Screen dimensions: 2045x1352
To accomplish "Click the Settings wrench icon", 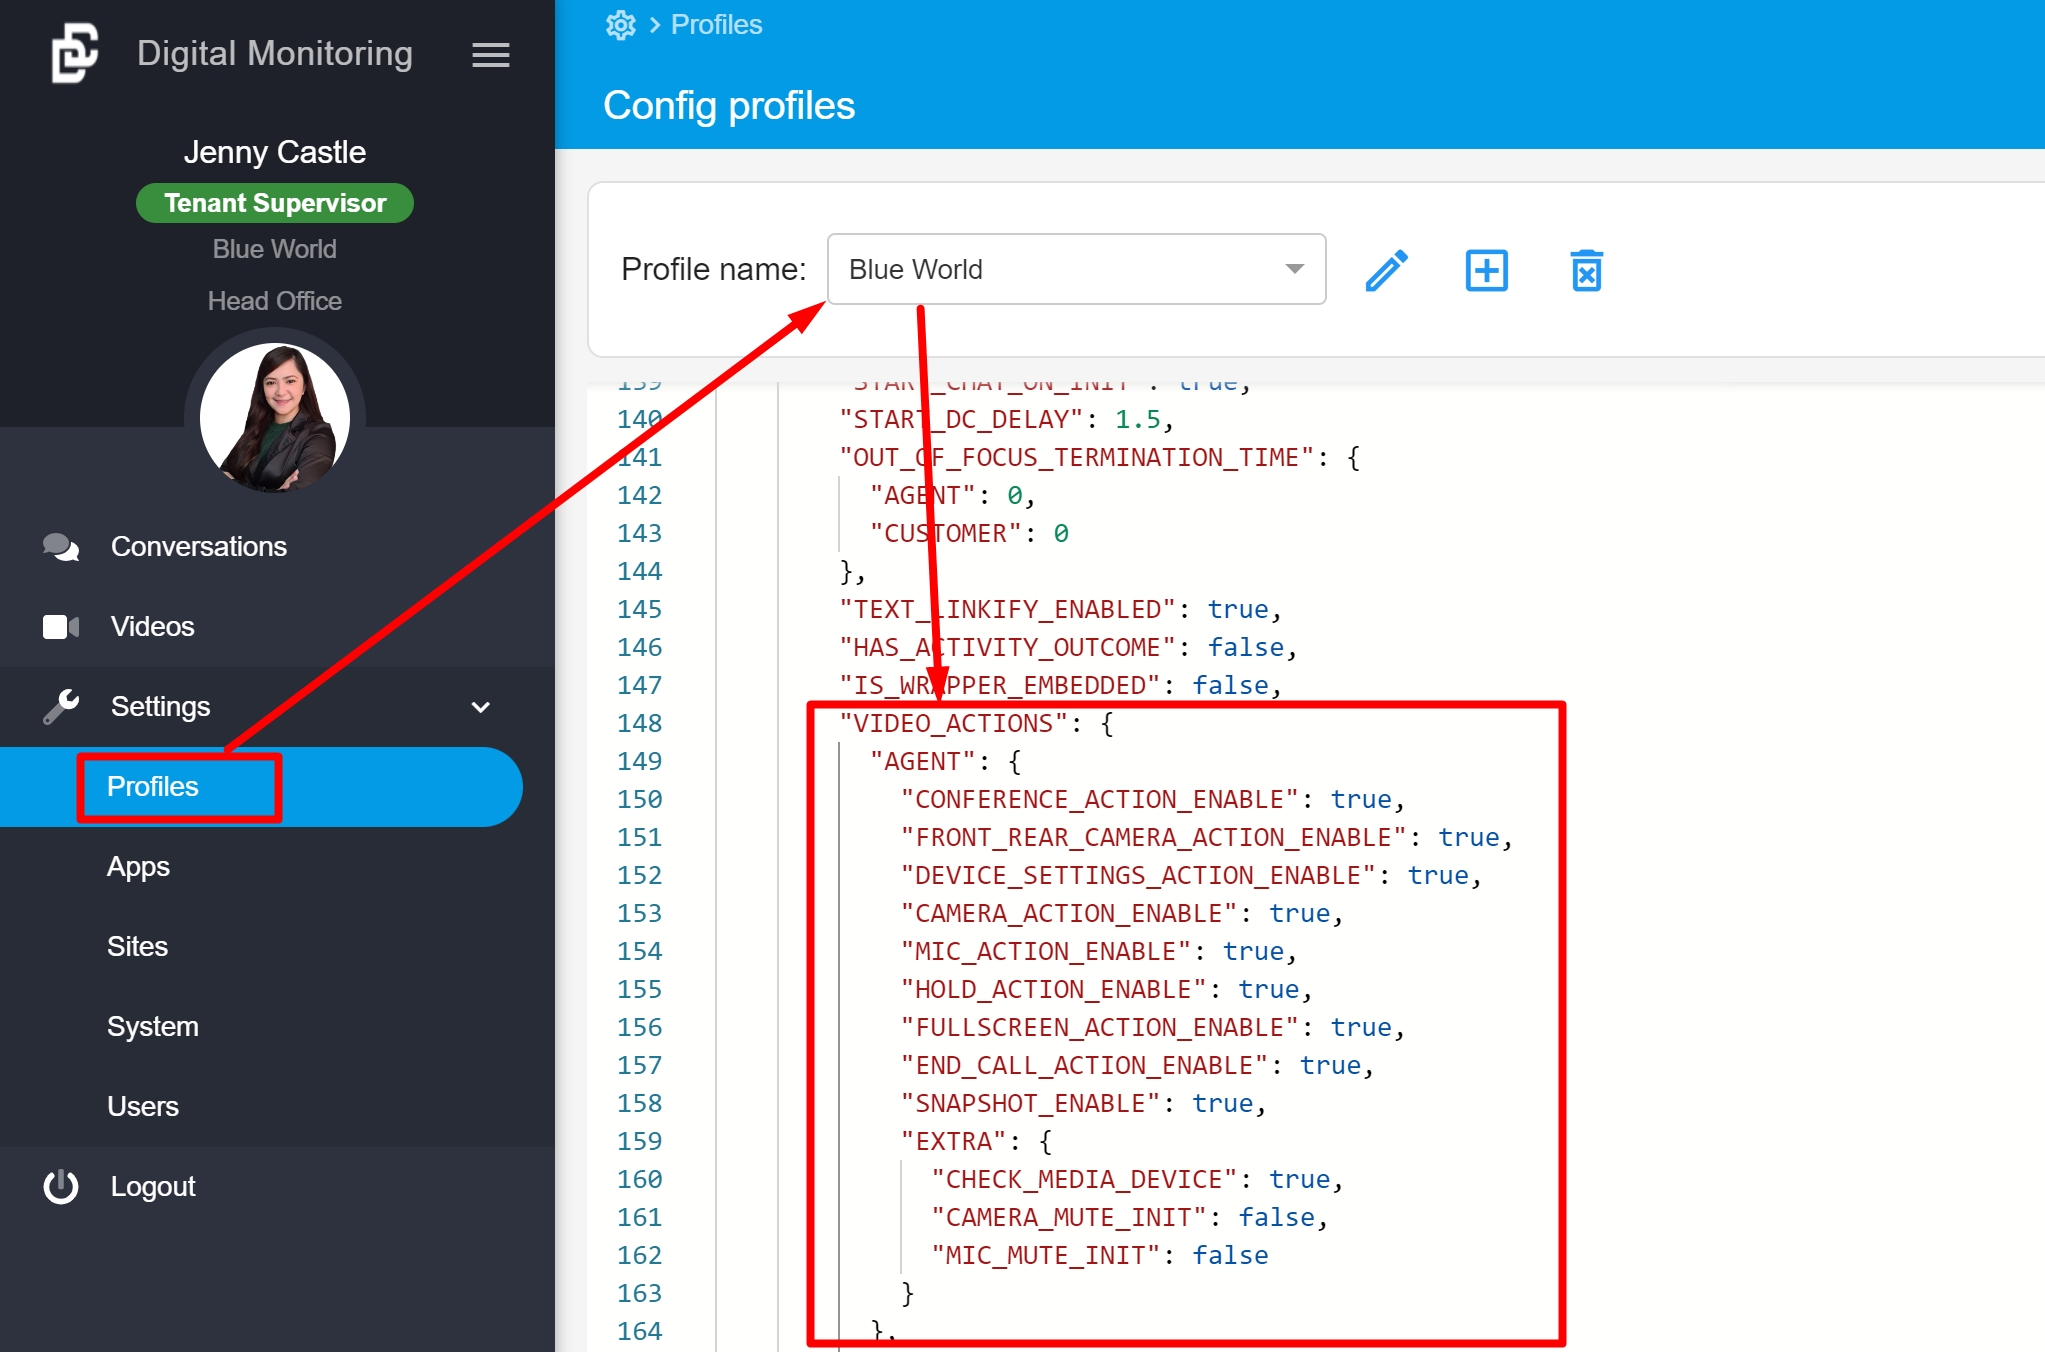I will (61, 707).
